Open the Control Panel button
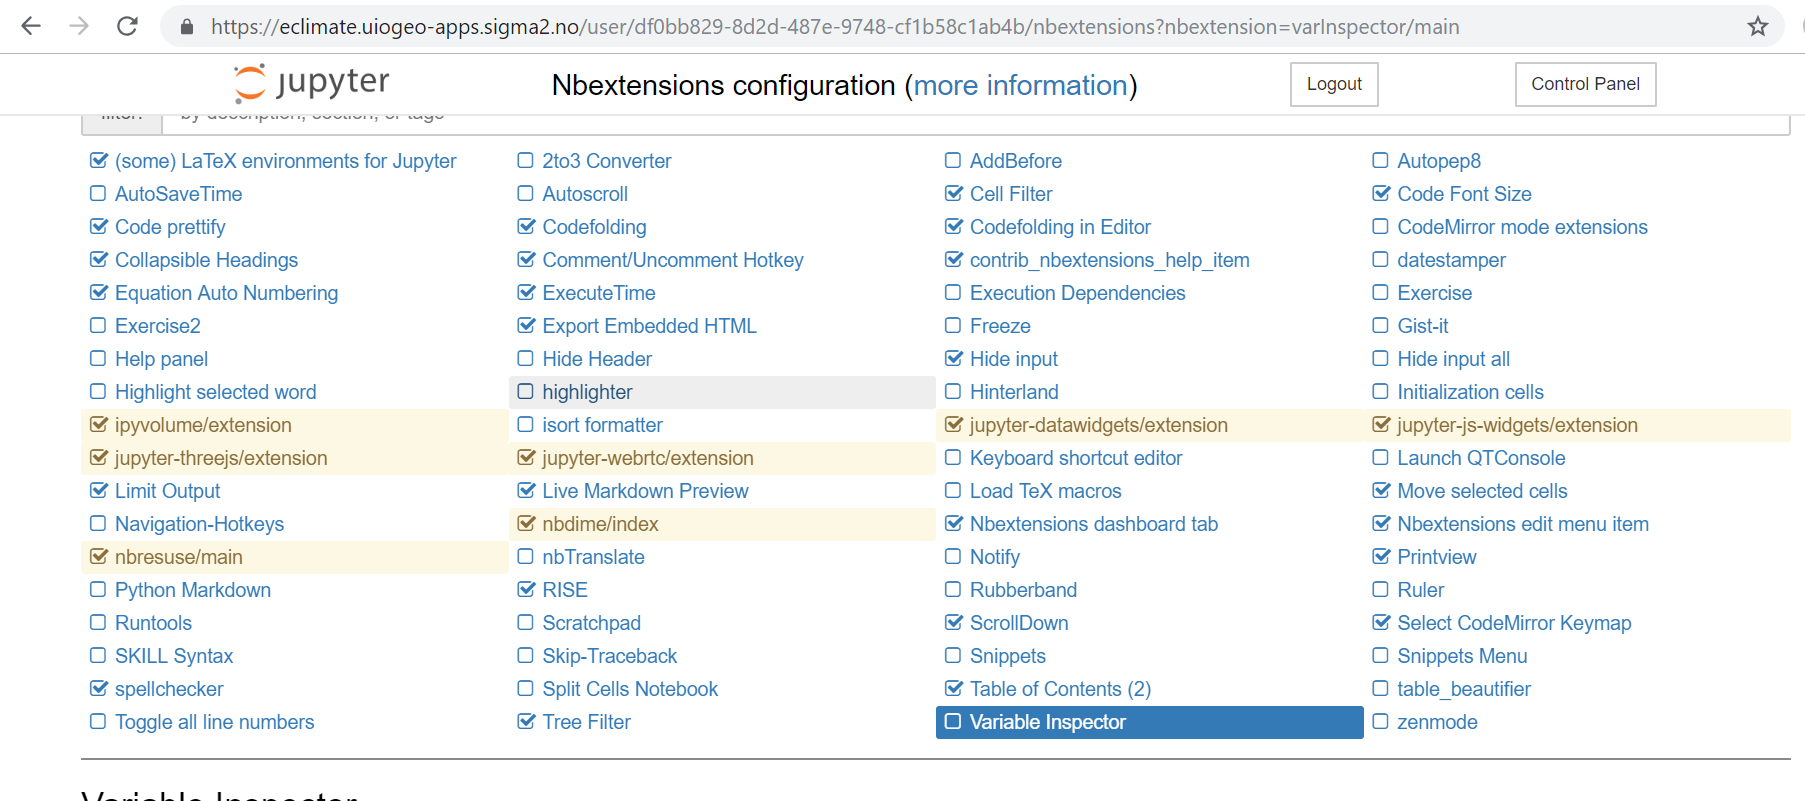1805x801 pixels. point(1585,84)
